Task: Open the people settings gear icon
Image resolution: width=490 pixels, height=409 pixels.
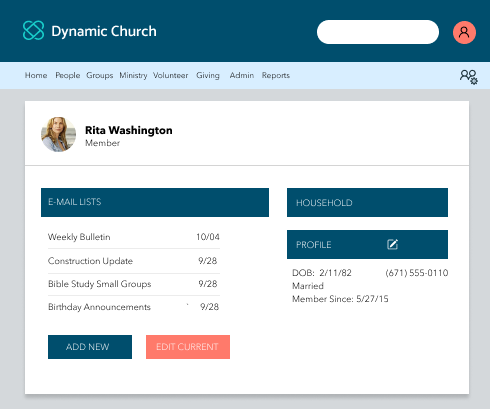Action: [x=469, y=77]
